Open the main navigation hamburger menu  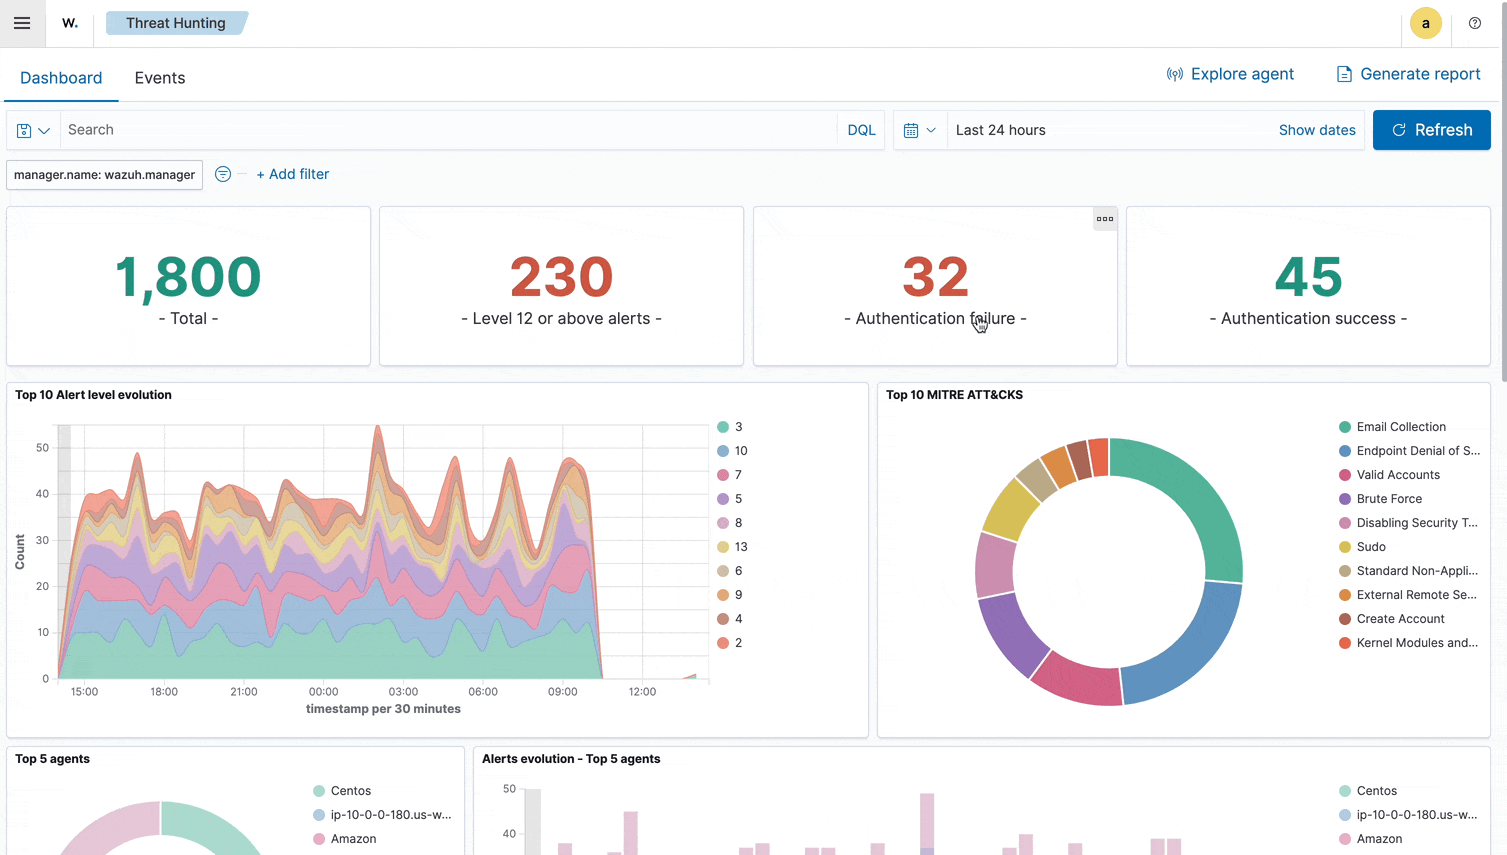coord(22,23)
